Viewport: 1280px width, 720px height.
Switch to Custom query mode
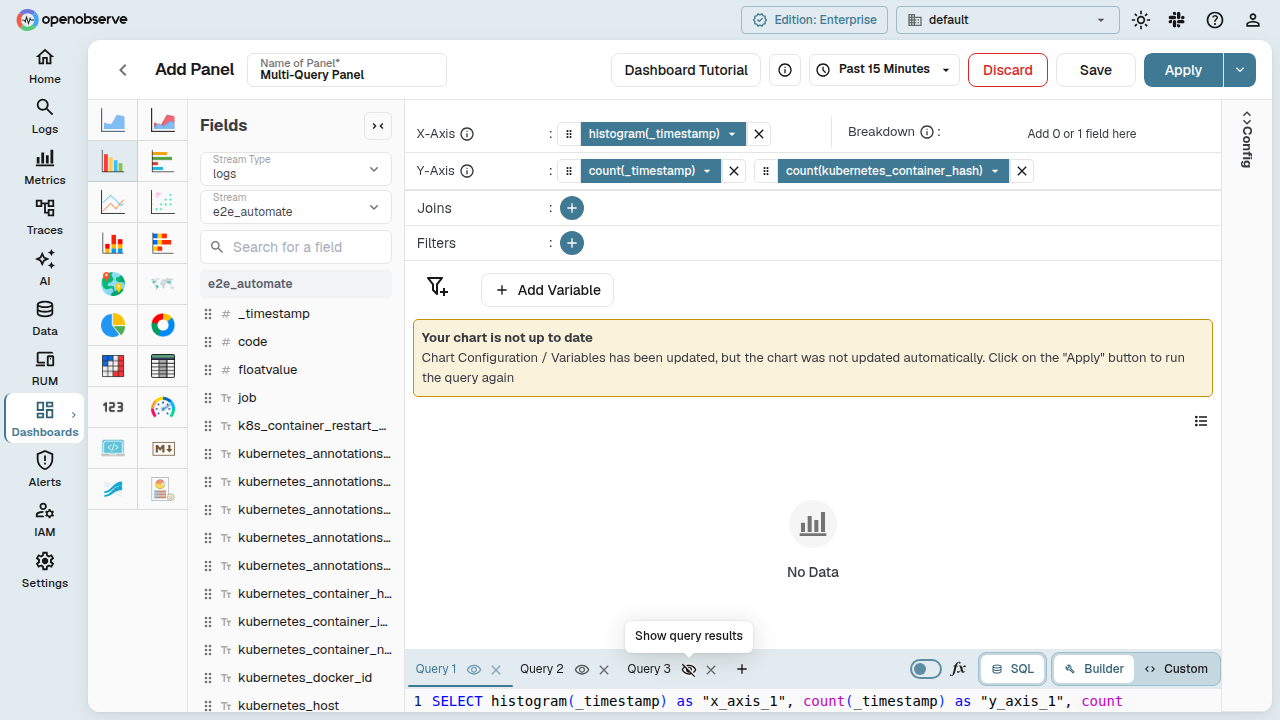pyautogui.click(x=1176, y=669)
